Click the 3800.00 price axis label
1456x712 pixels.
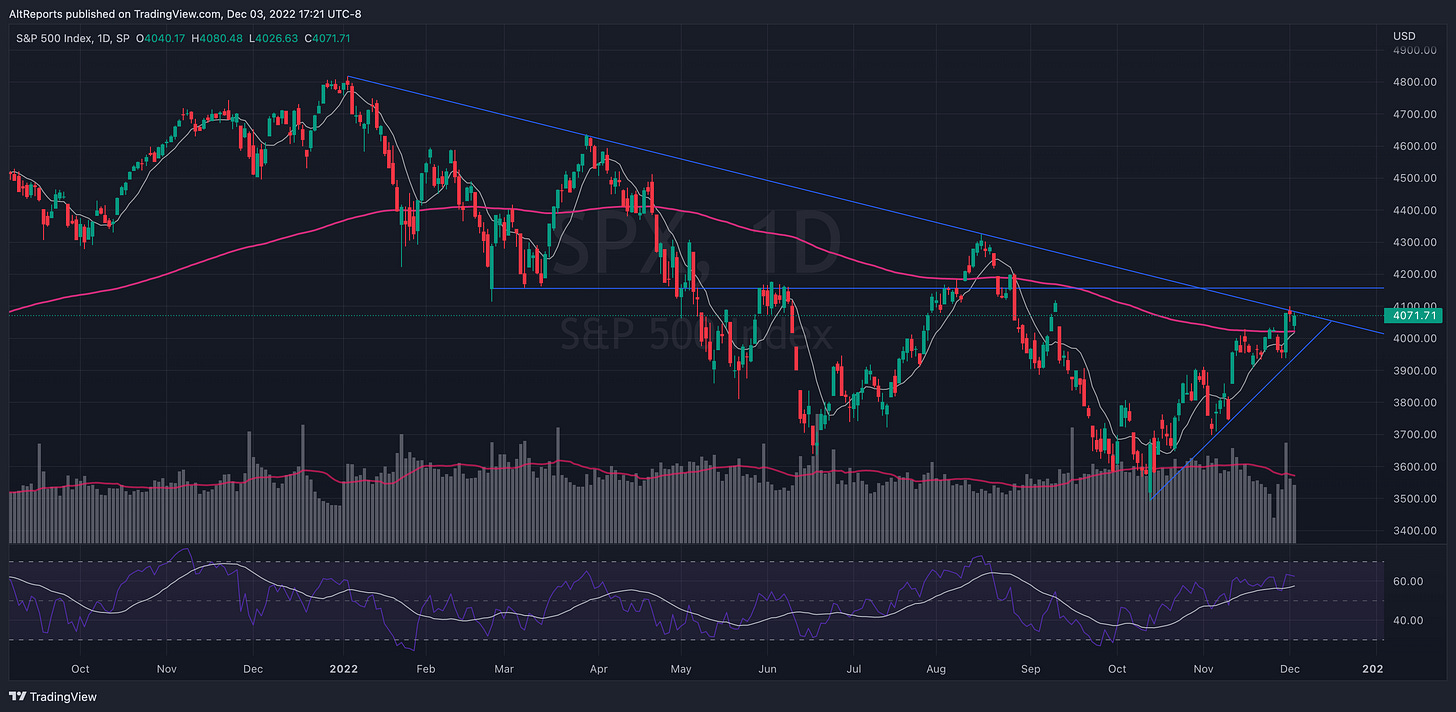[x=1415, y=402]
